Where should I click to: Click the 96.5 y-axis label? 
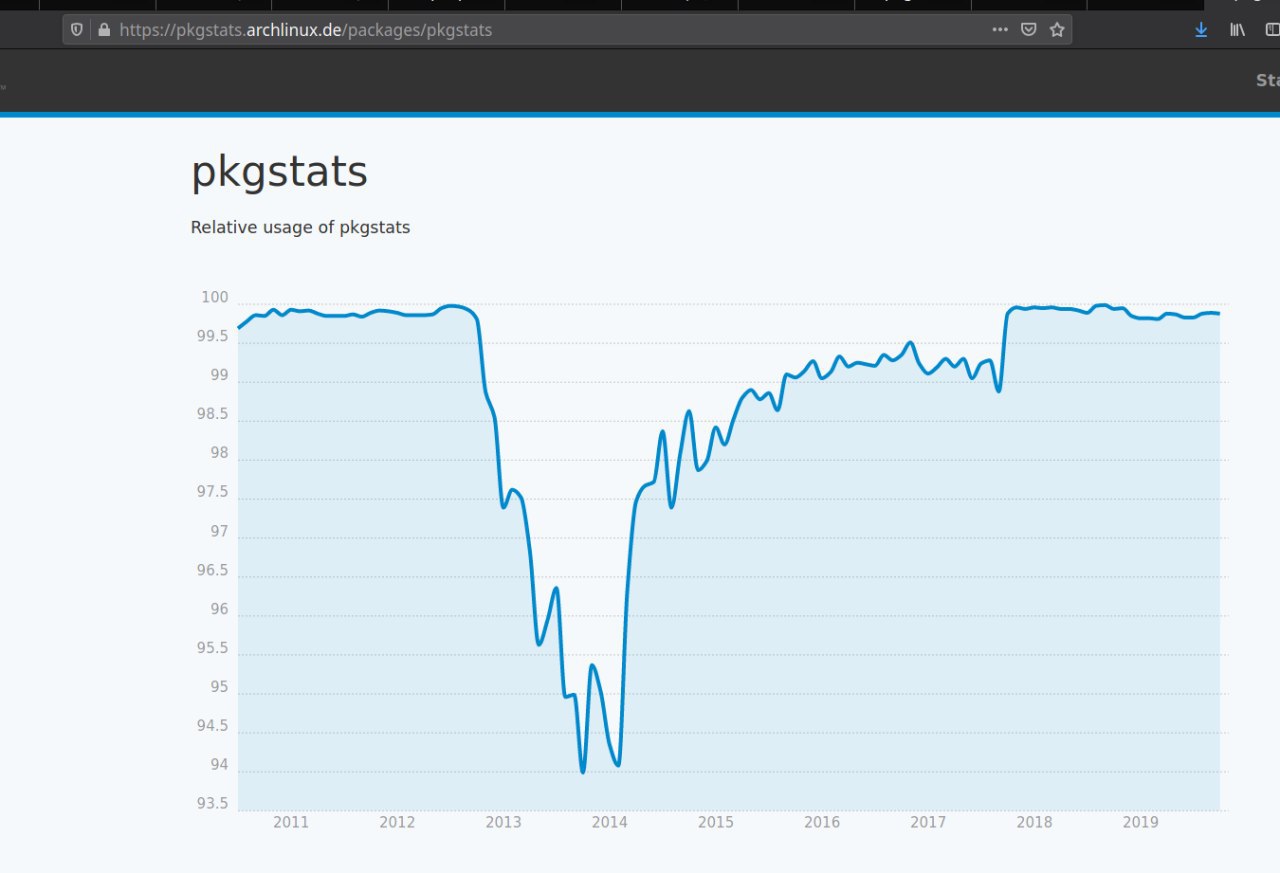(x=212, y=570)
